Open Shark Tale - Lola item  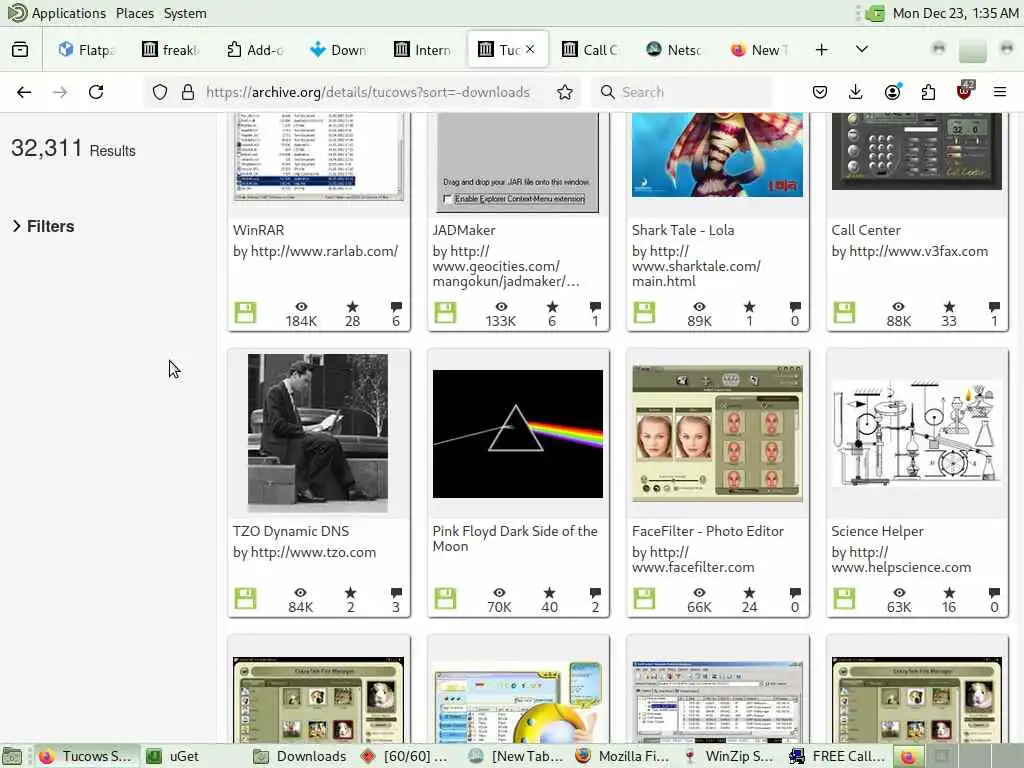(683, 230)
